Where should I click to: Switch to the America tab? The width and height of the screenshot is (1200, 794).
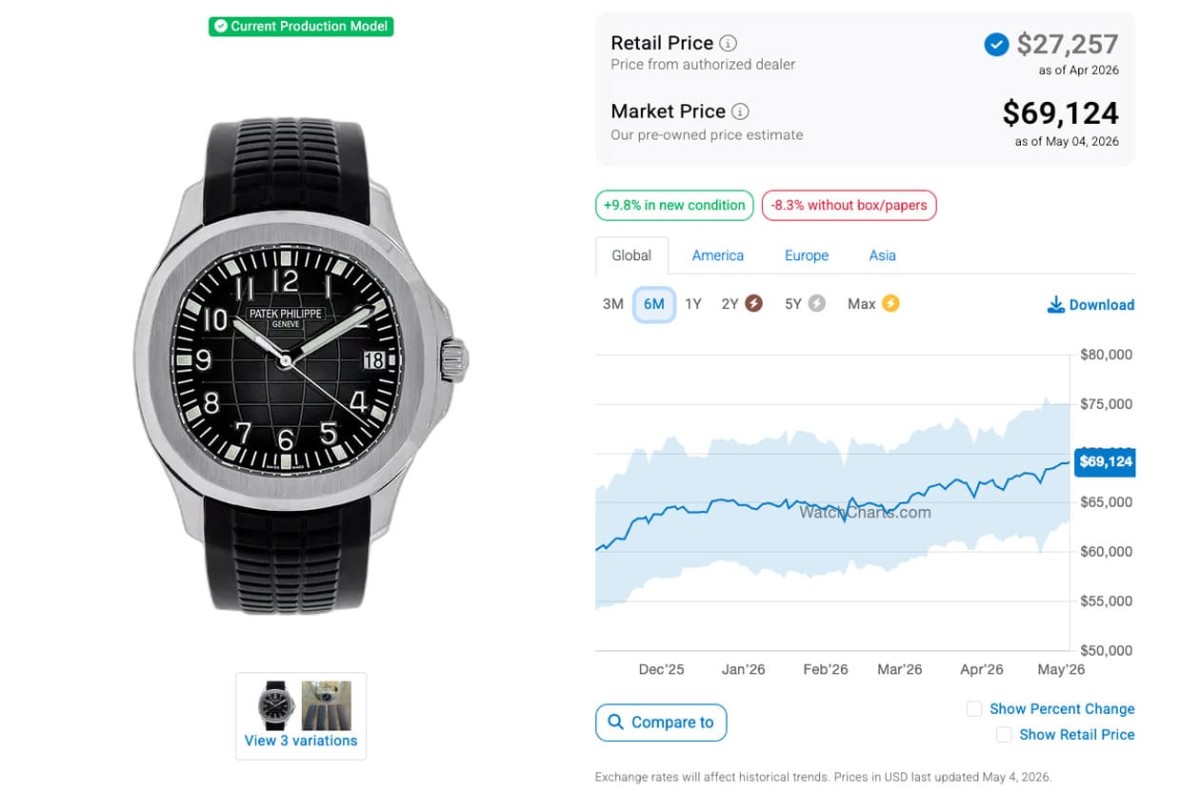click(x=718, y=255)
